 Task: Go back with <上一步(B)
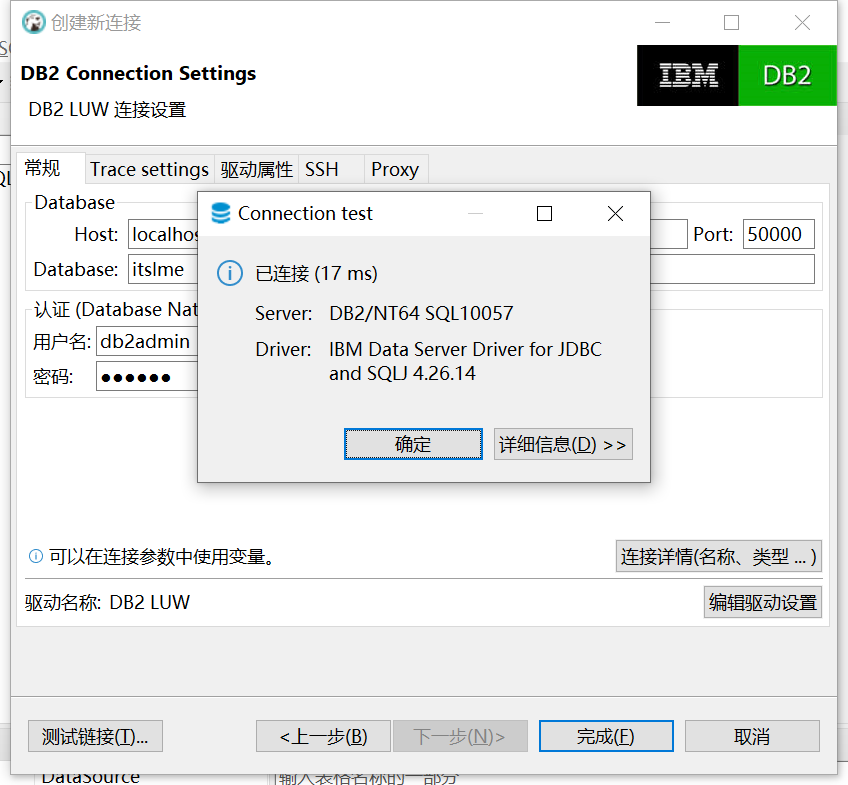[323, 736]
